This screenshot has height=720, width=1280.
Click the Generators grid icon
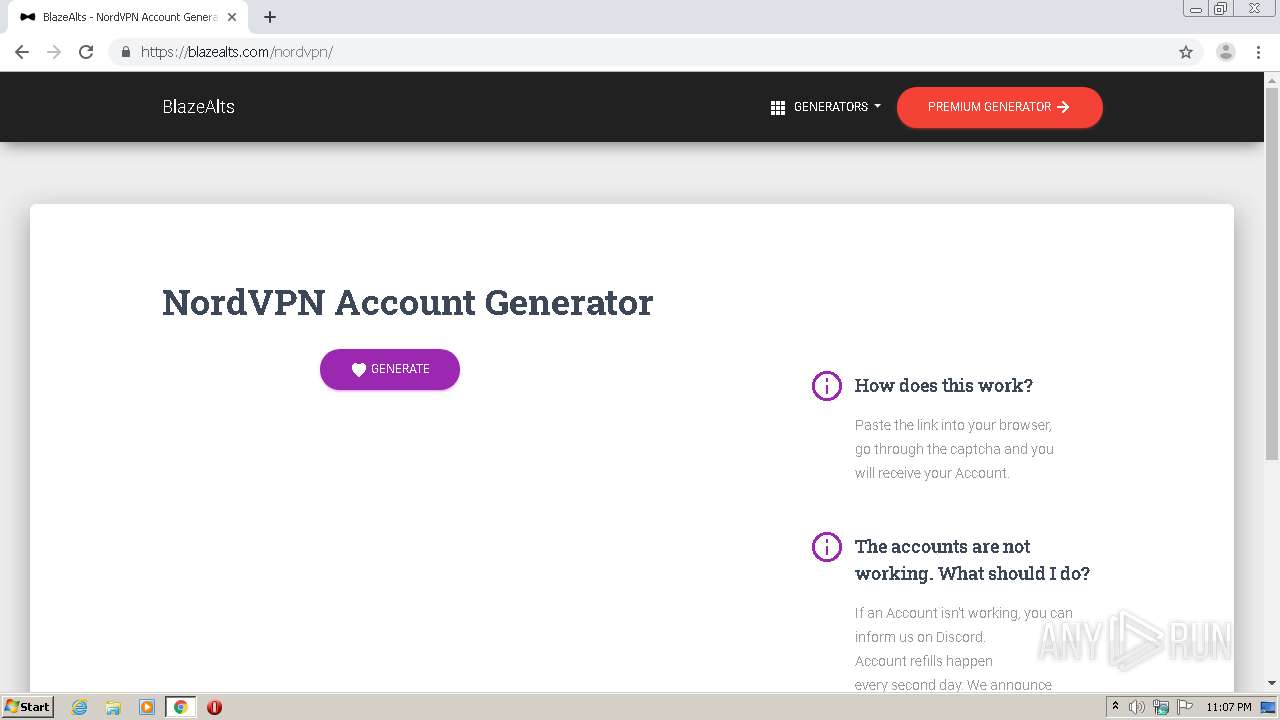[x=778, y=107]
